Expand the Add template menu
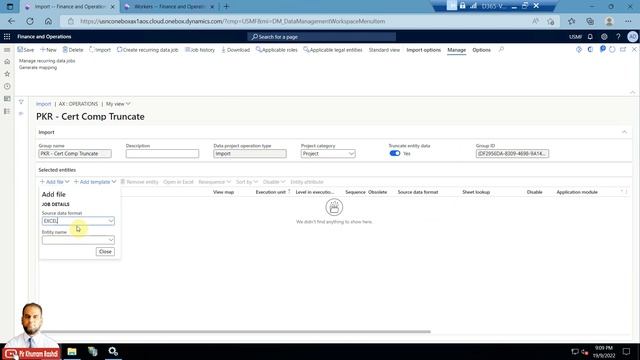640x360 pixels. pos(95,182)
